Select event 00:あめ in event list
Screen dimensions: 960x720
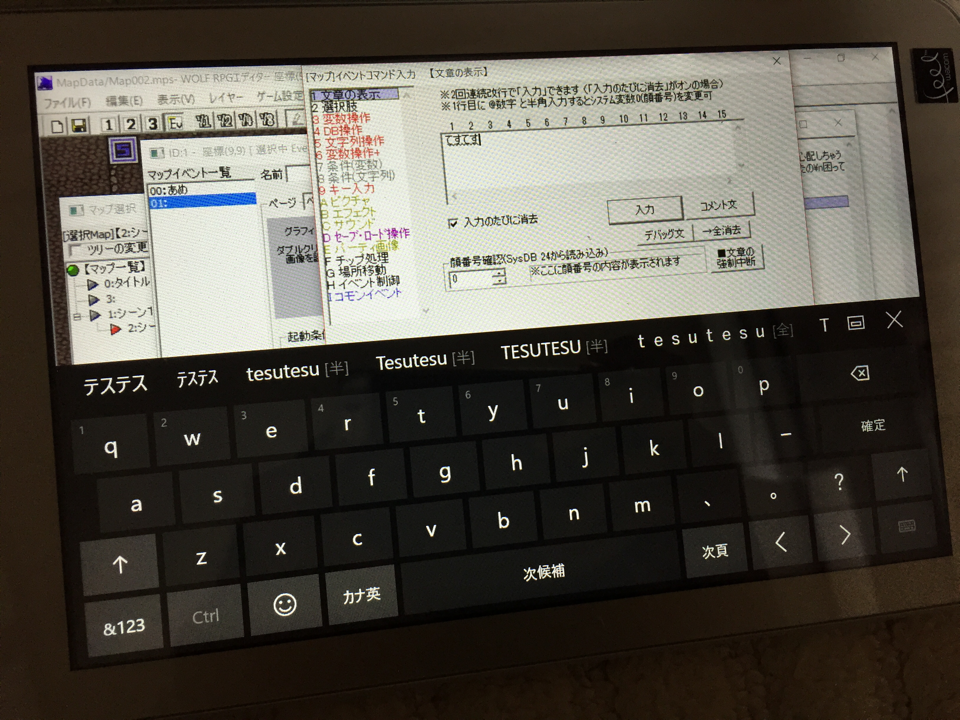pyautogui.click(x=202, y=189)
